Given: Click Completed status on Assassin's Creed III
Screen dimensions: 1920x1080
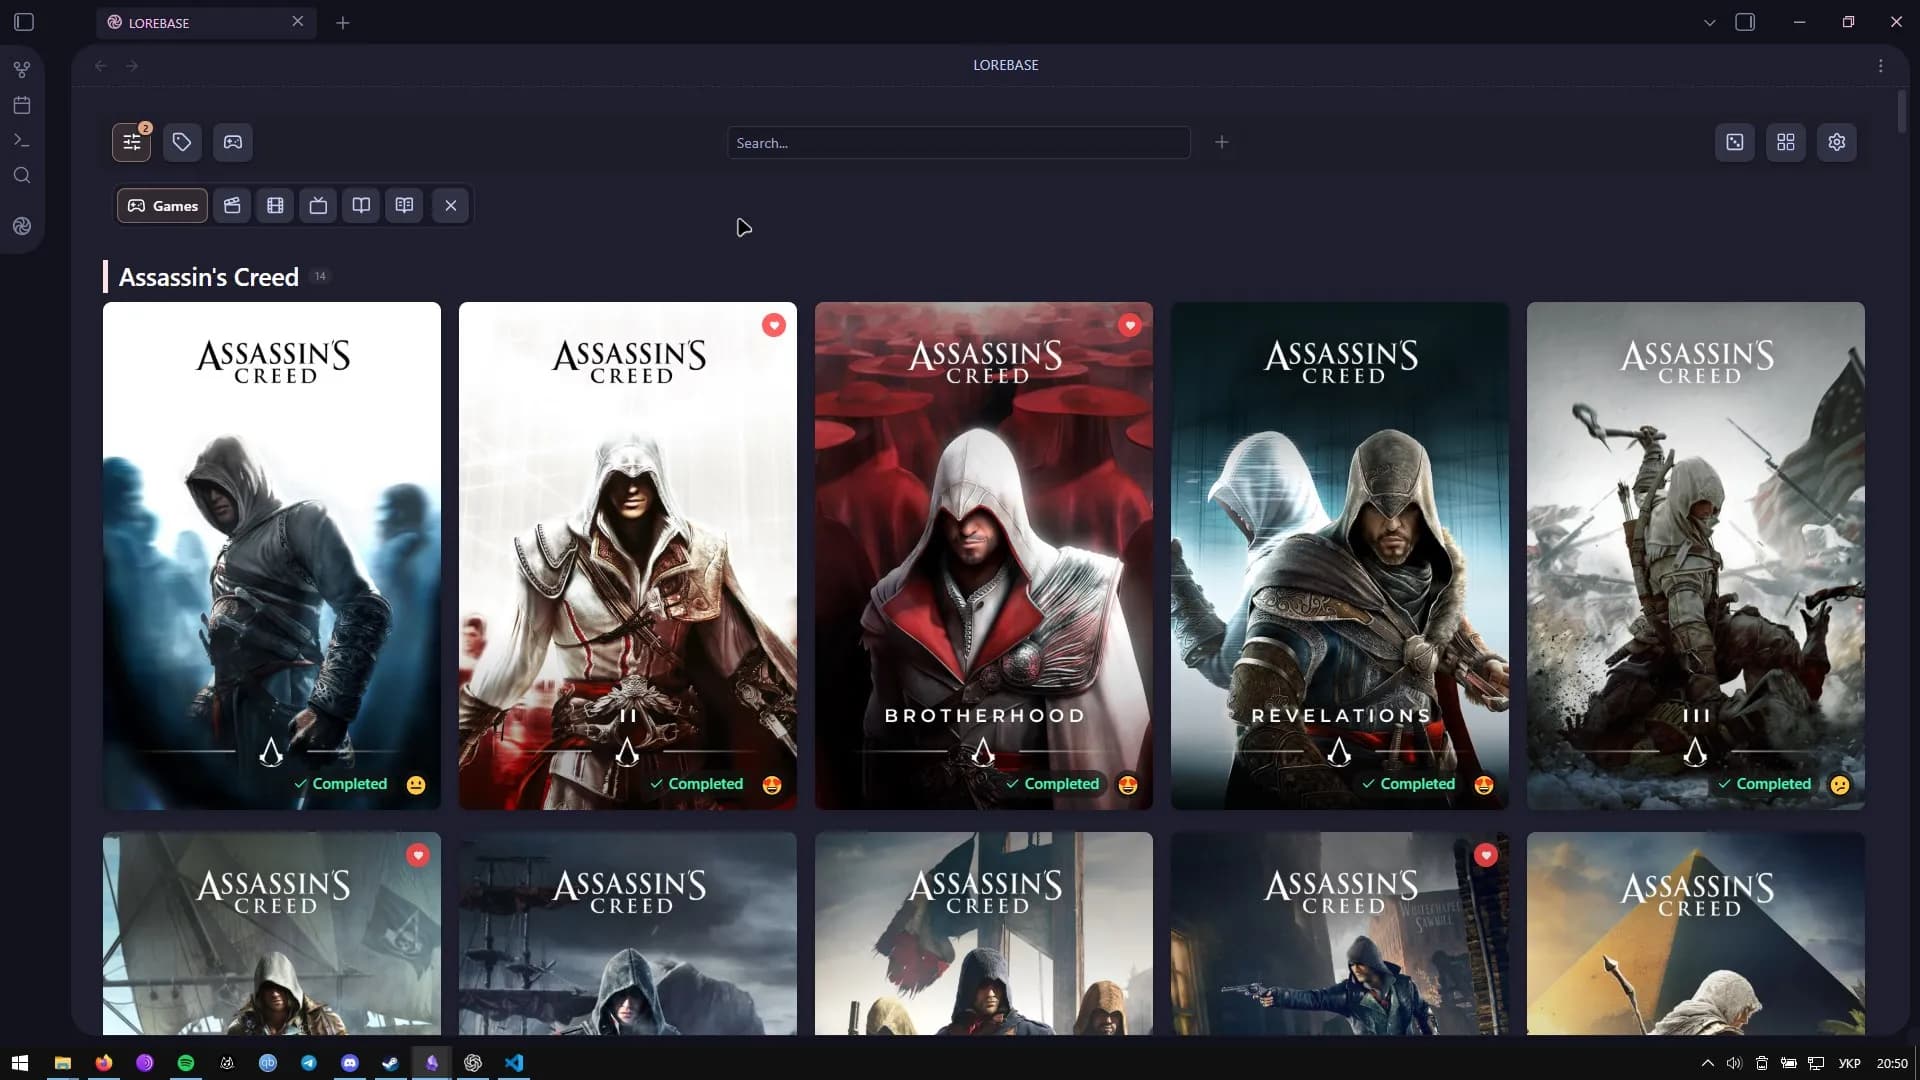Looking at the screenshot, I should (1764, 784).
